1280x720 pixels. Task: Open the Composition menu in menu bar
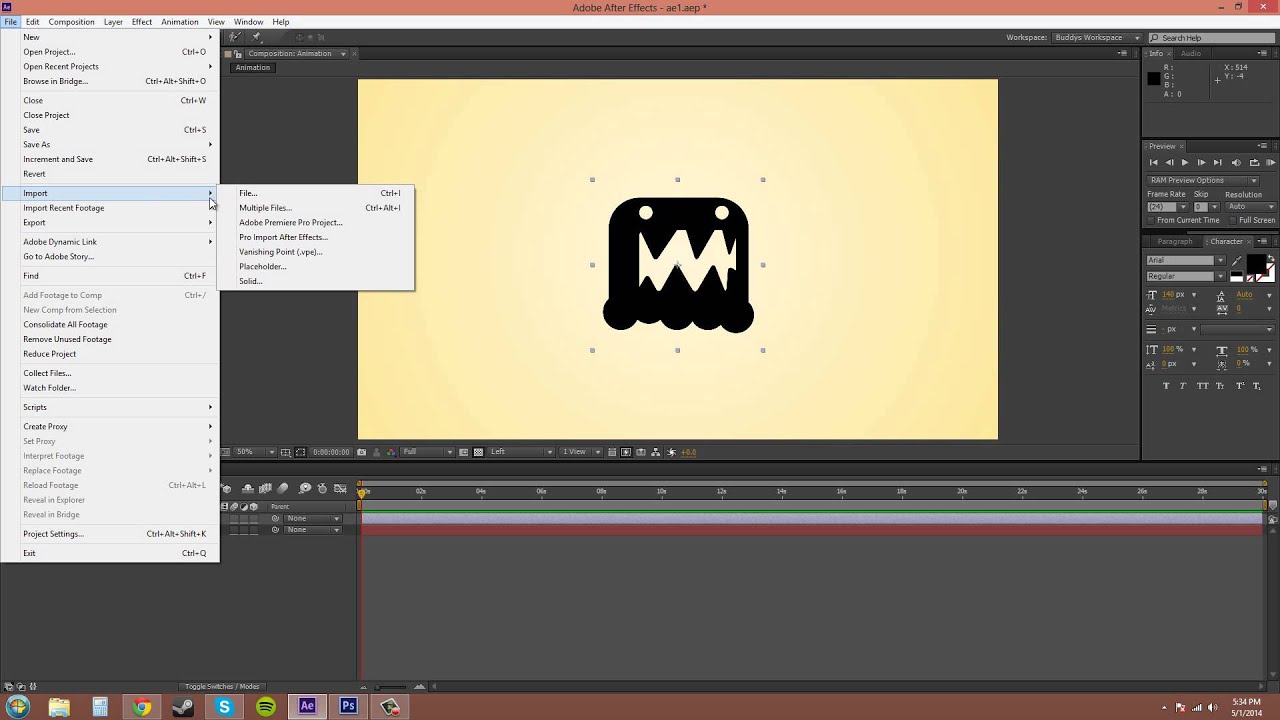click(x=71, y=22)
